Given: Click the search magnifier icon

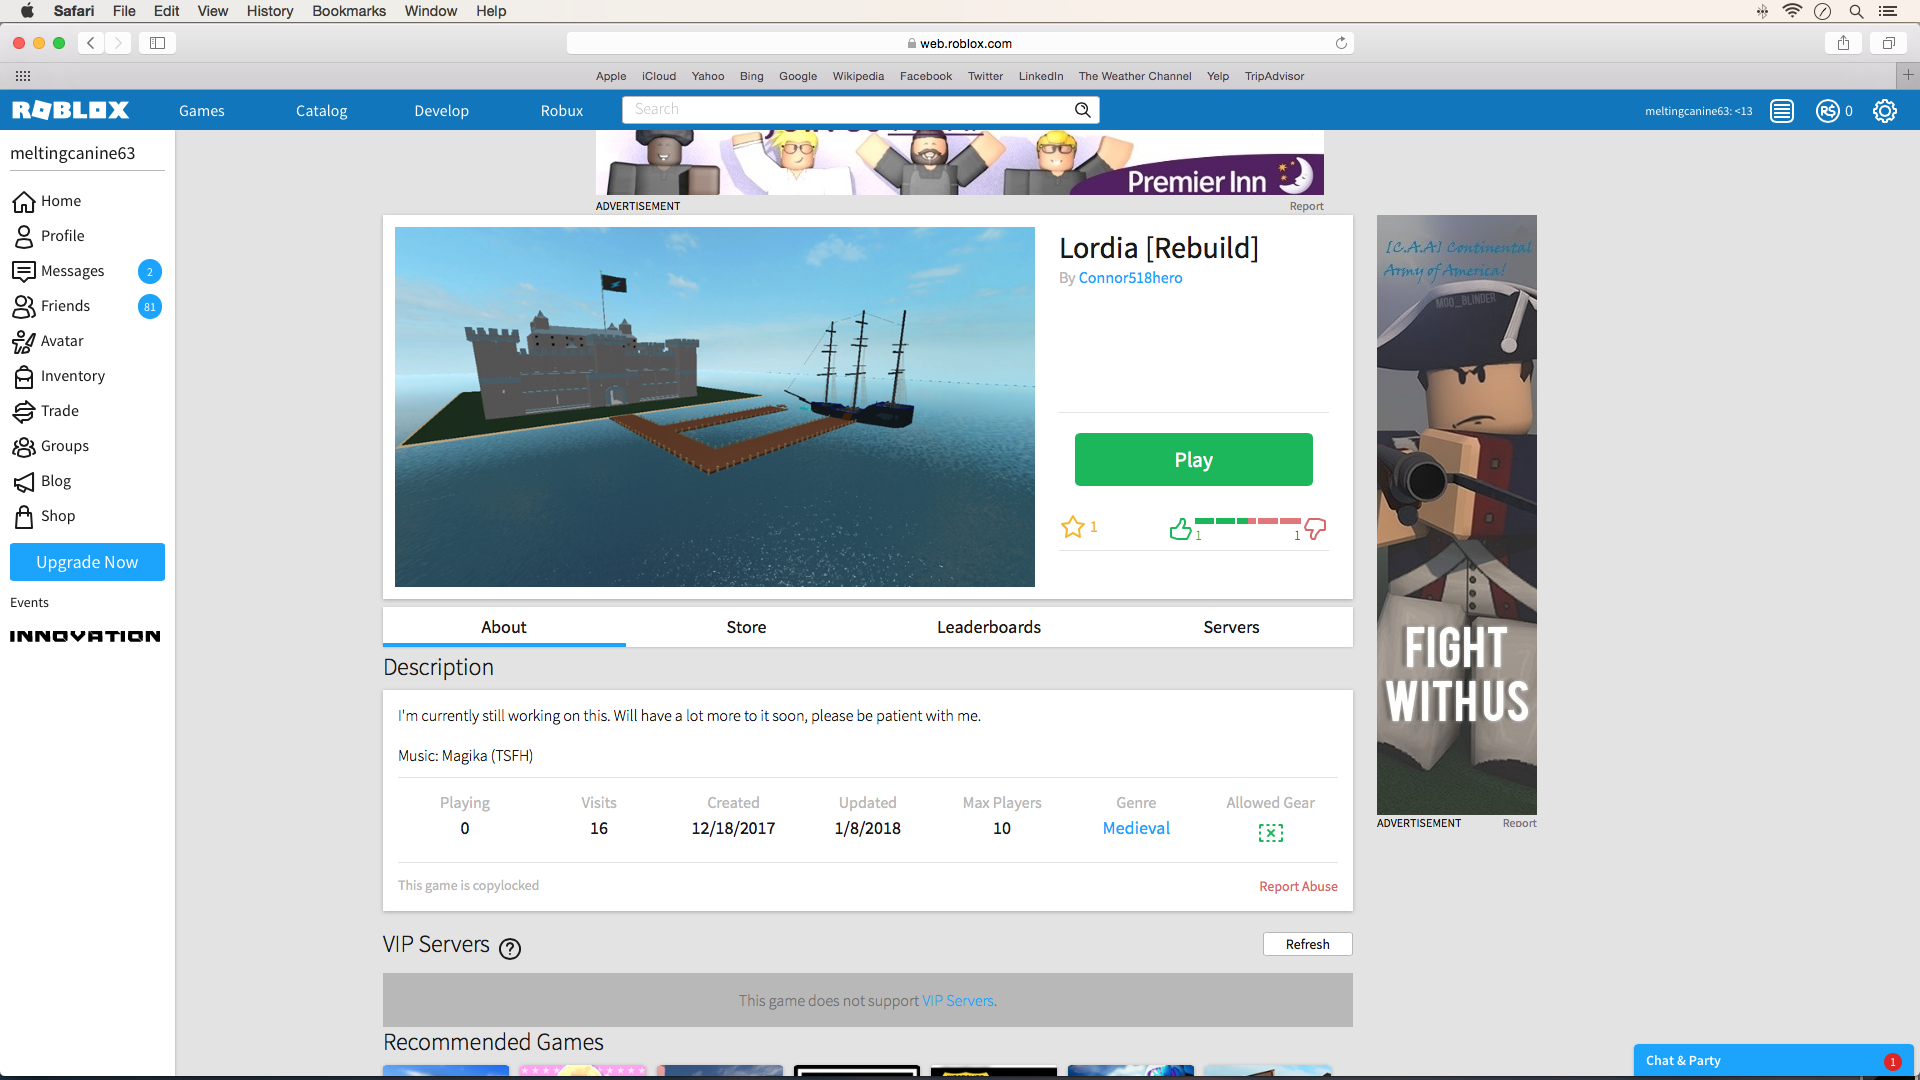Looking at the screenshot, I should point(1082,110).
